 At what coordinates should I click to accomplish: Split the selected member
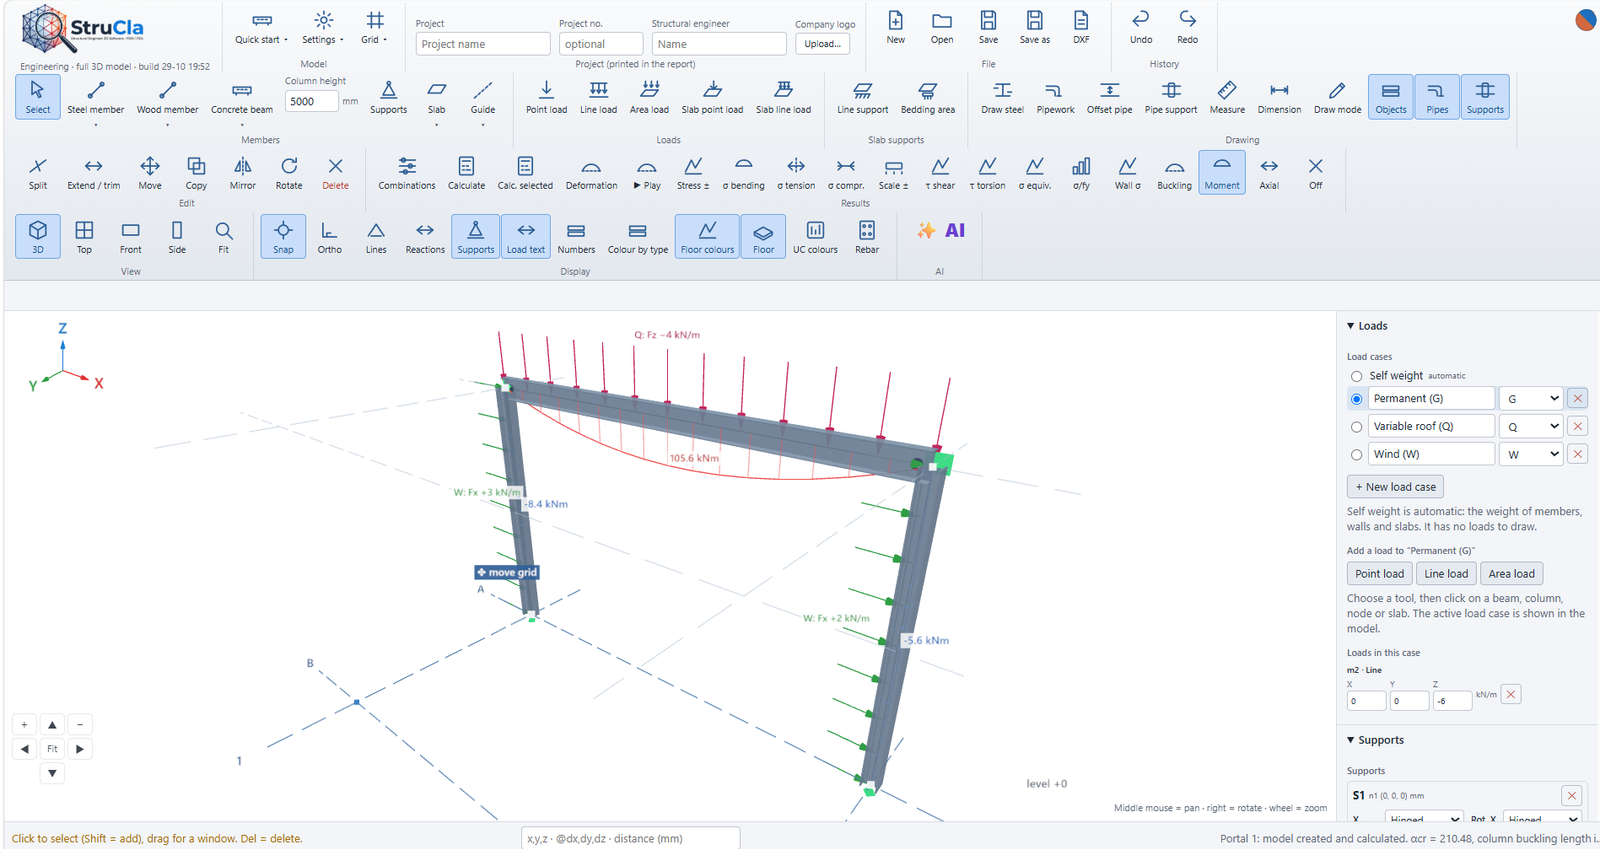(x=38, y=173)
